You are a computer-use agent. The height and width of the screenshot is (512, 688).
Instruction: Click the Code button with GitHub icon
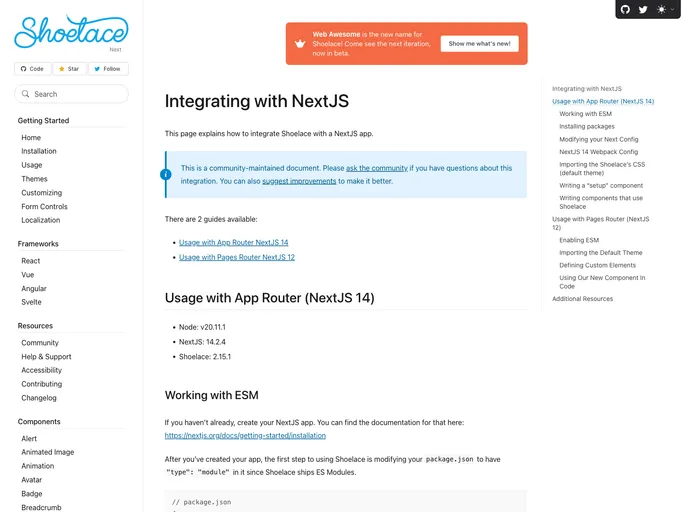[x=32, y=69]
